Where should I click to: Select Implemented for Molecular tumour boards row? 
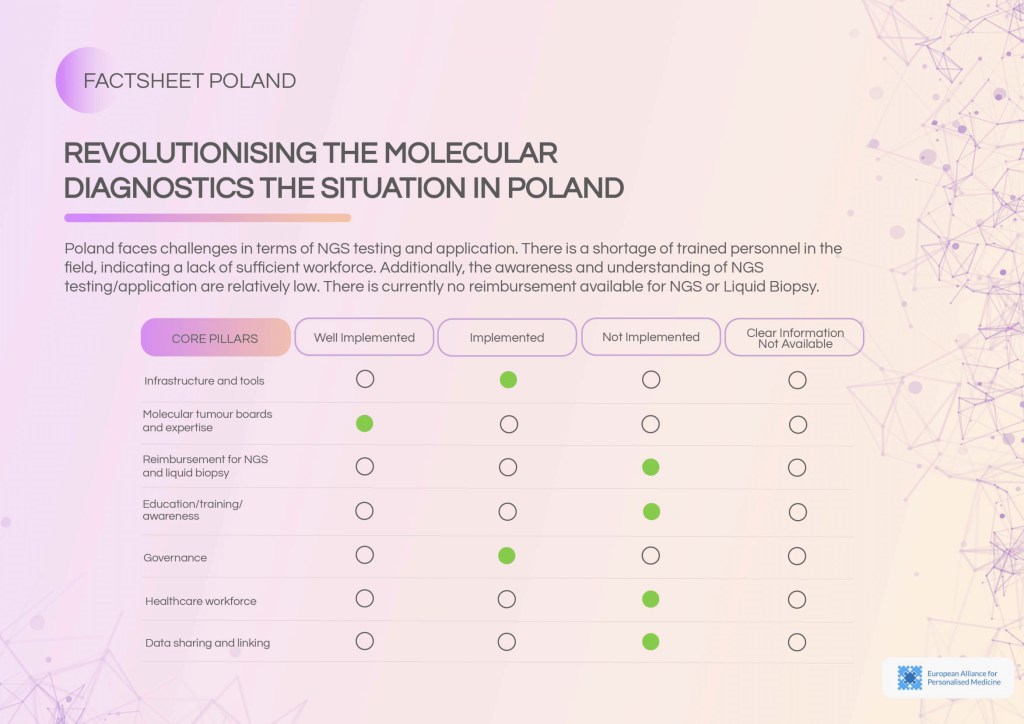509,424
